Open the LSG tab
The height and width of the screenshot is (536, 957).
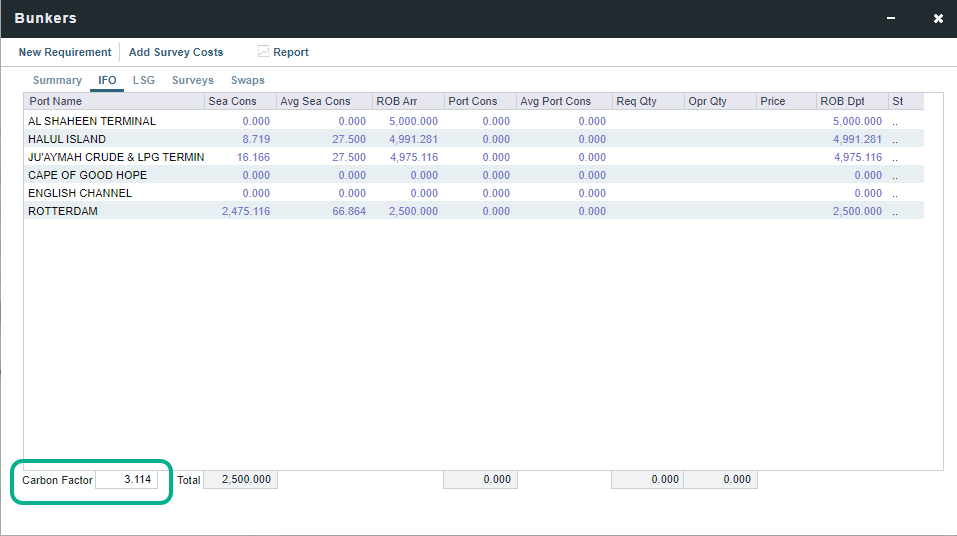144,80
